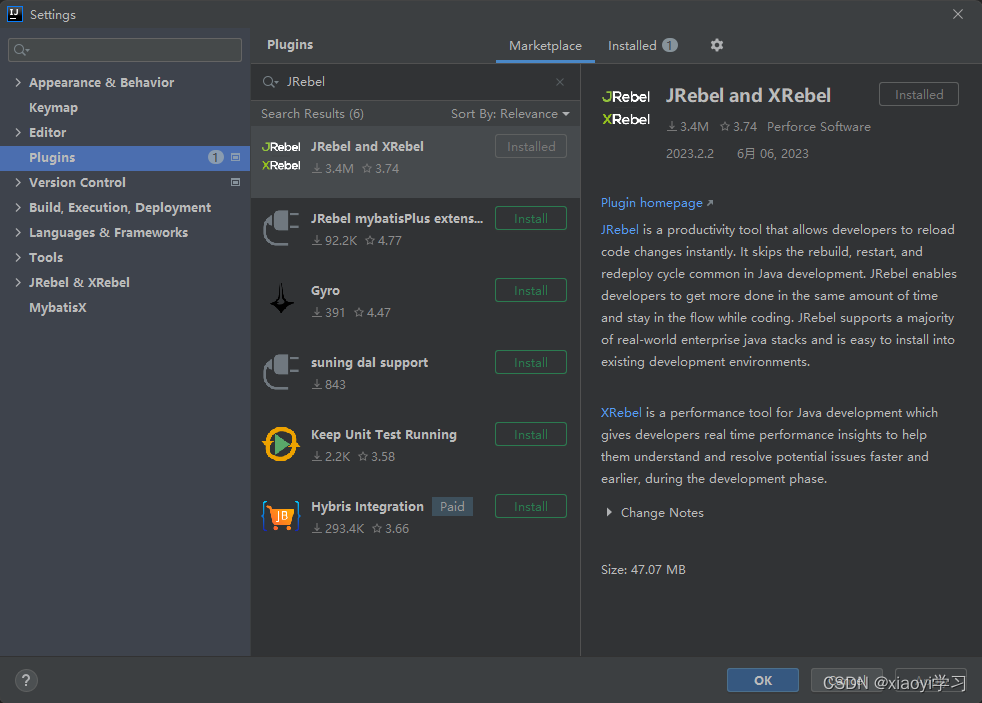Click the Search Results (6) label
982x703 pixels.
(312, 113)
